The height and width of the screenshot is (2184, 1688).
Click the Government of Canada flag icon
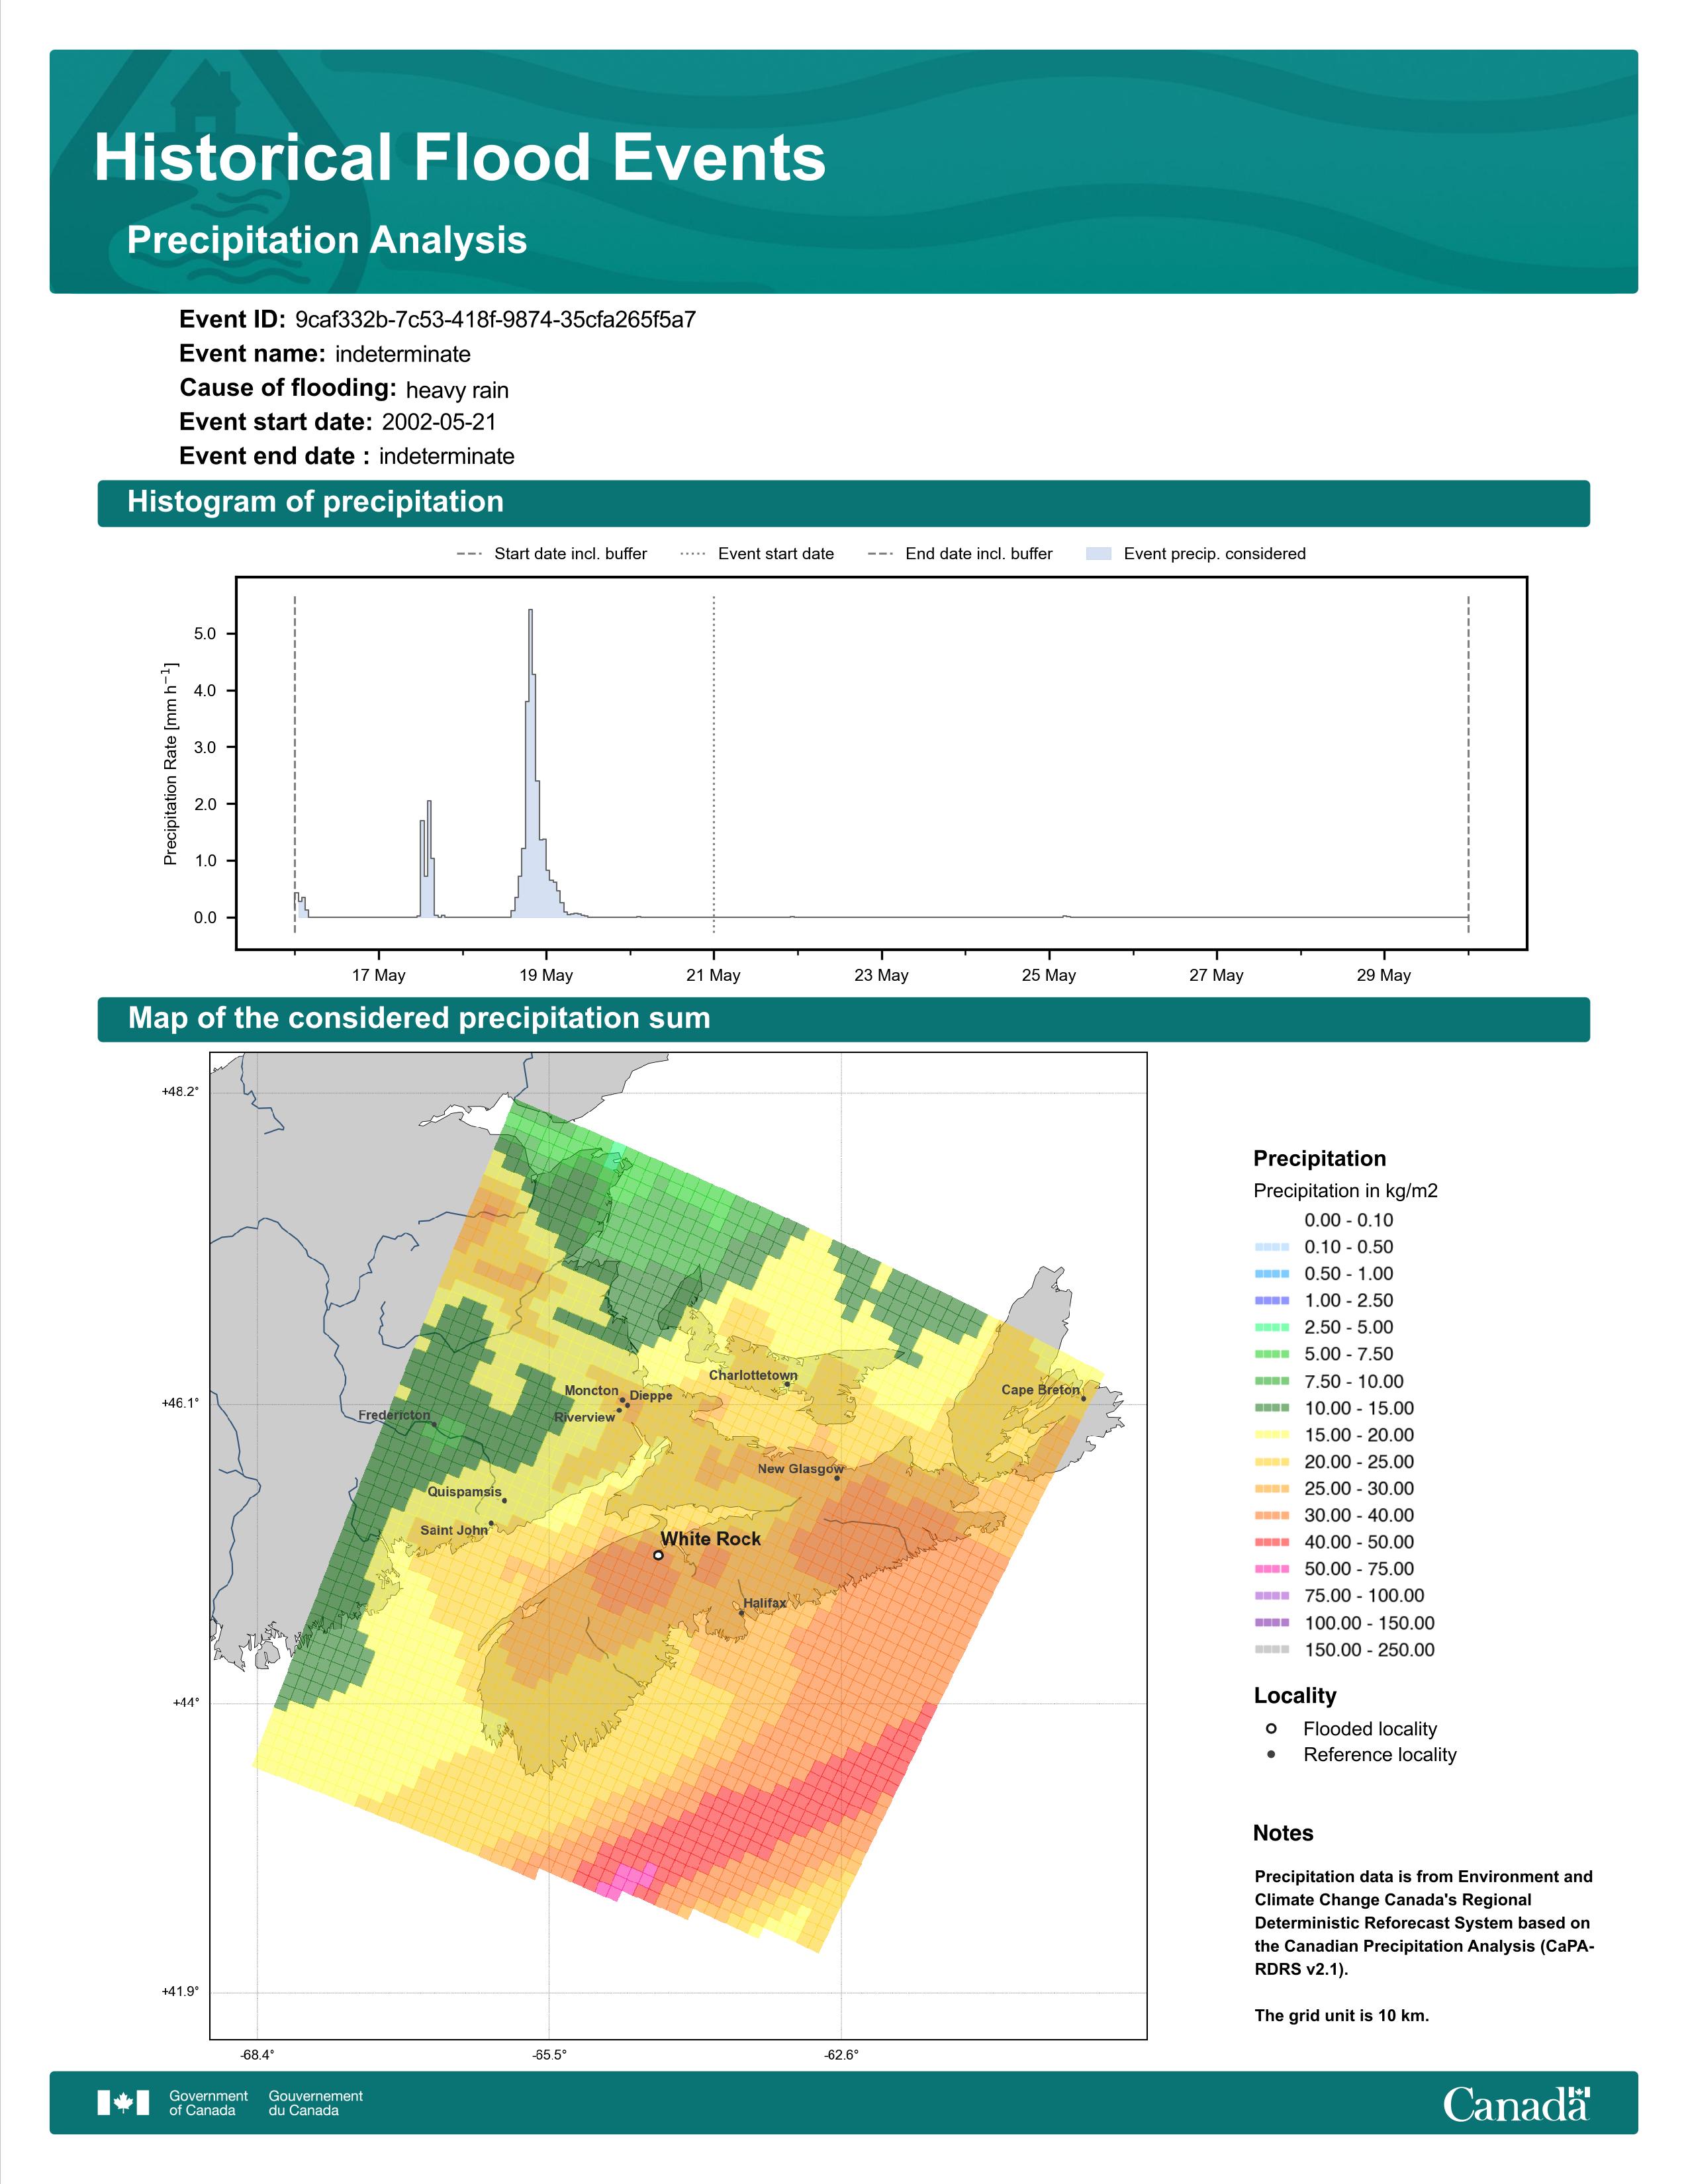[x=123, y=2103]
